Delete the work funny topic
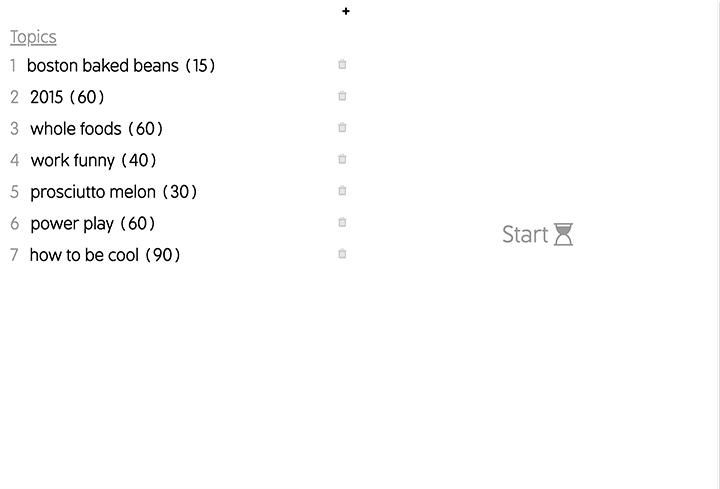The height and width of the screenshot is (489, 720). (x=342, y=159)
